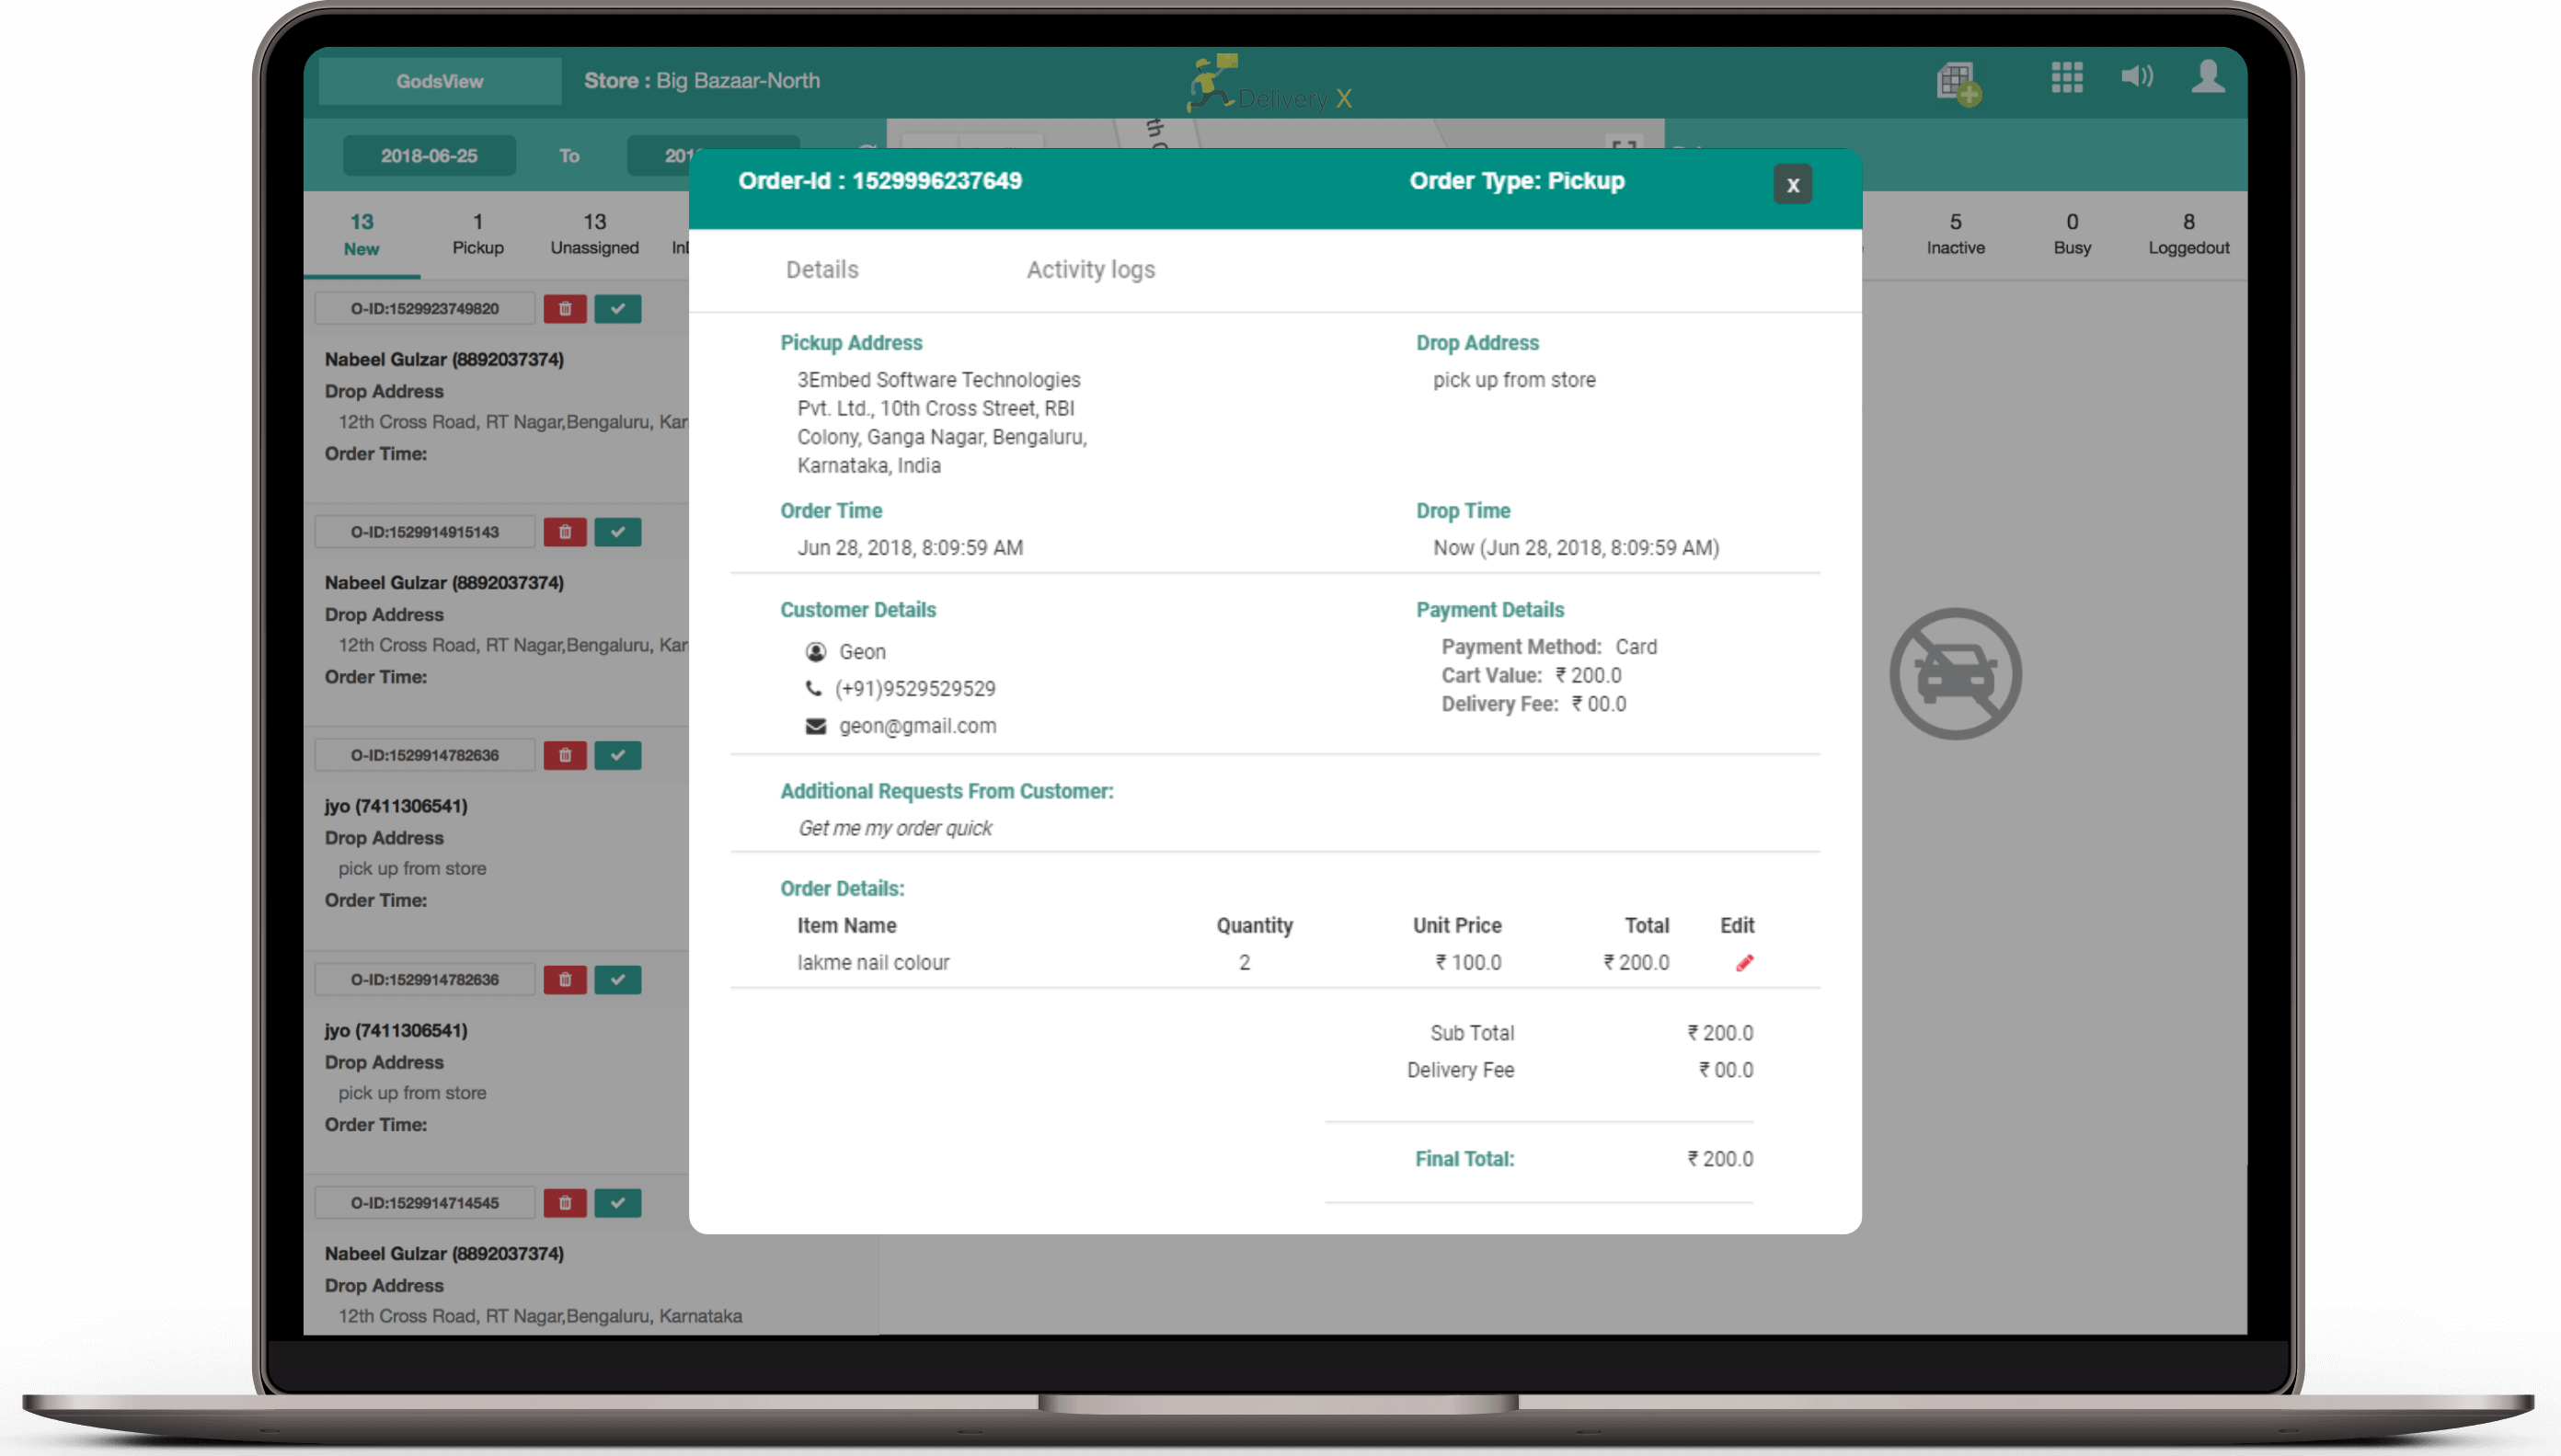
Task: Select the 5 Inactive drivers tab
Action: coord(1955,234)
